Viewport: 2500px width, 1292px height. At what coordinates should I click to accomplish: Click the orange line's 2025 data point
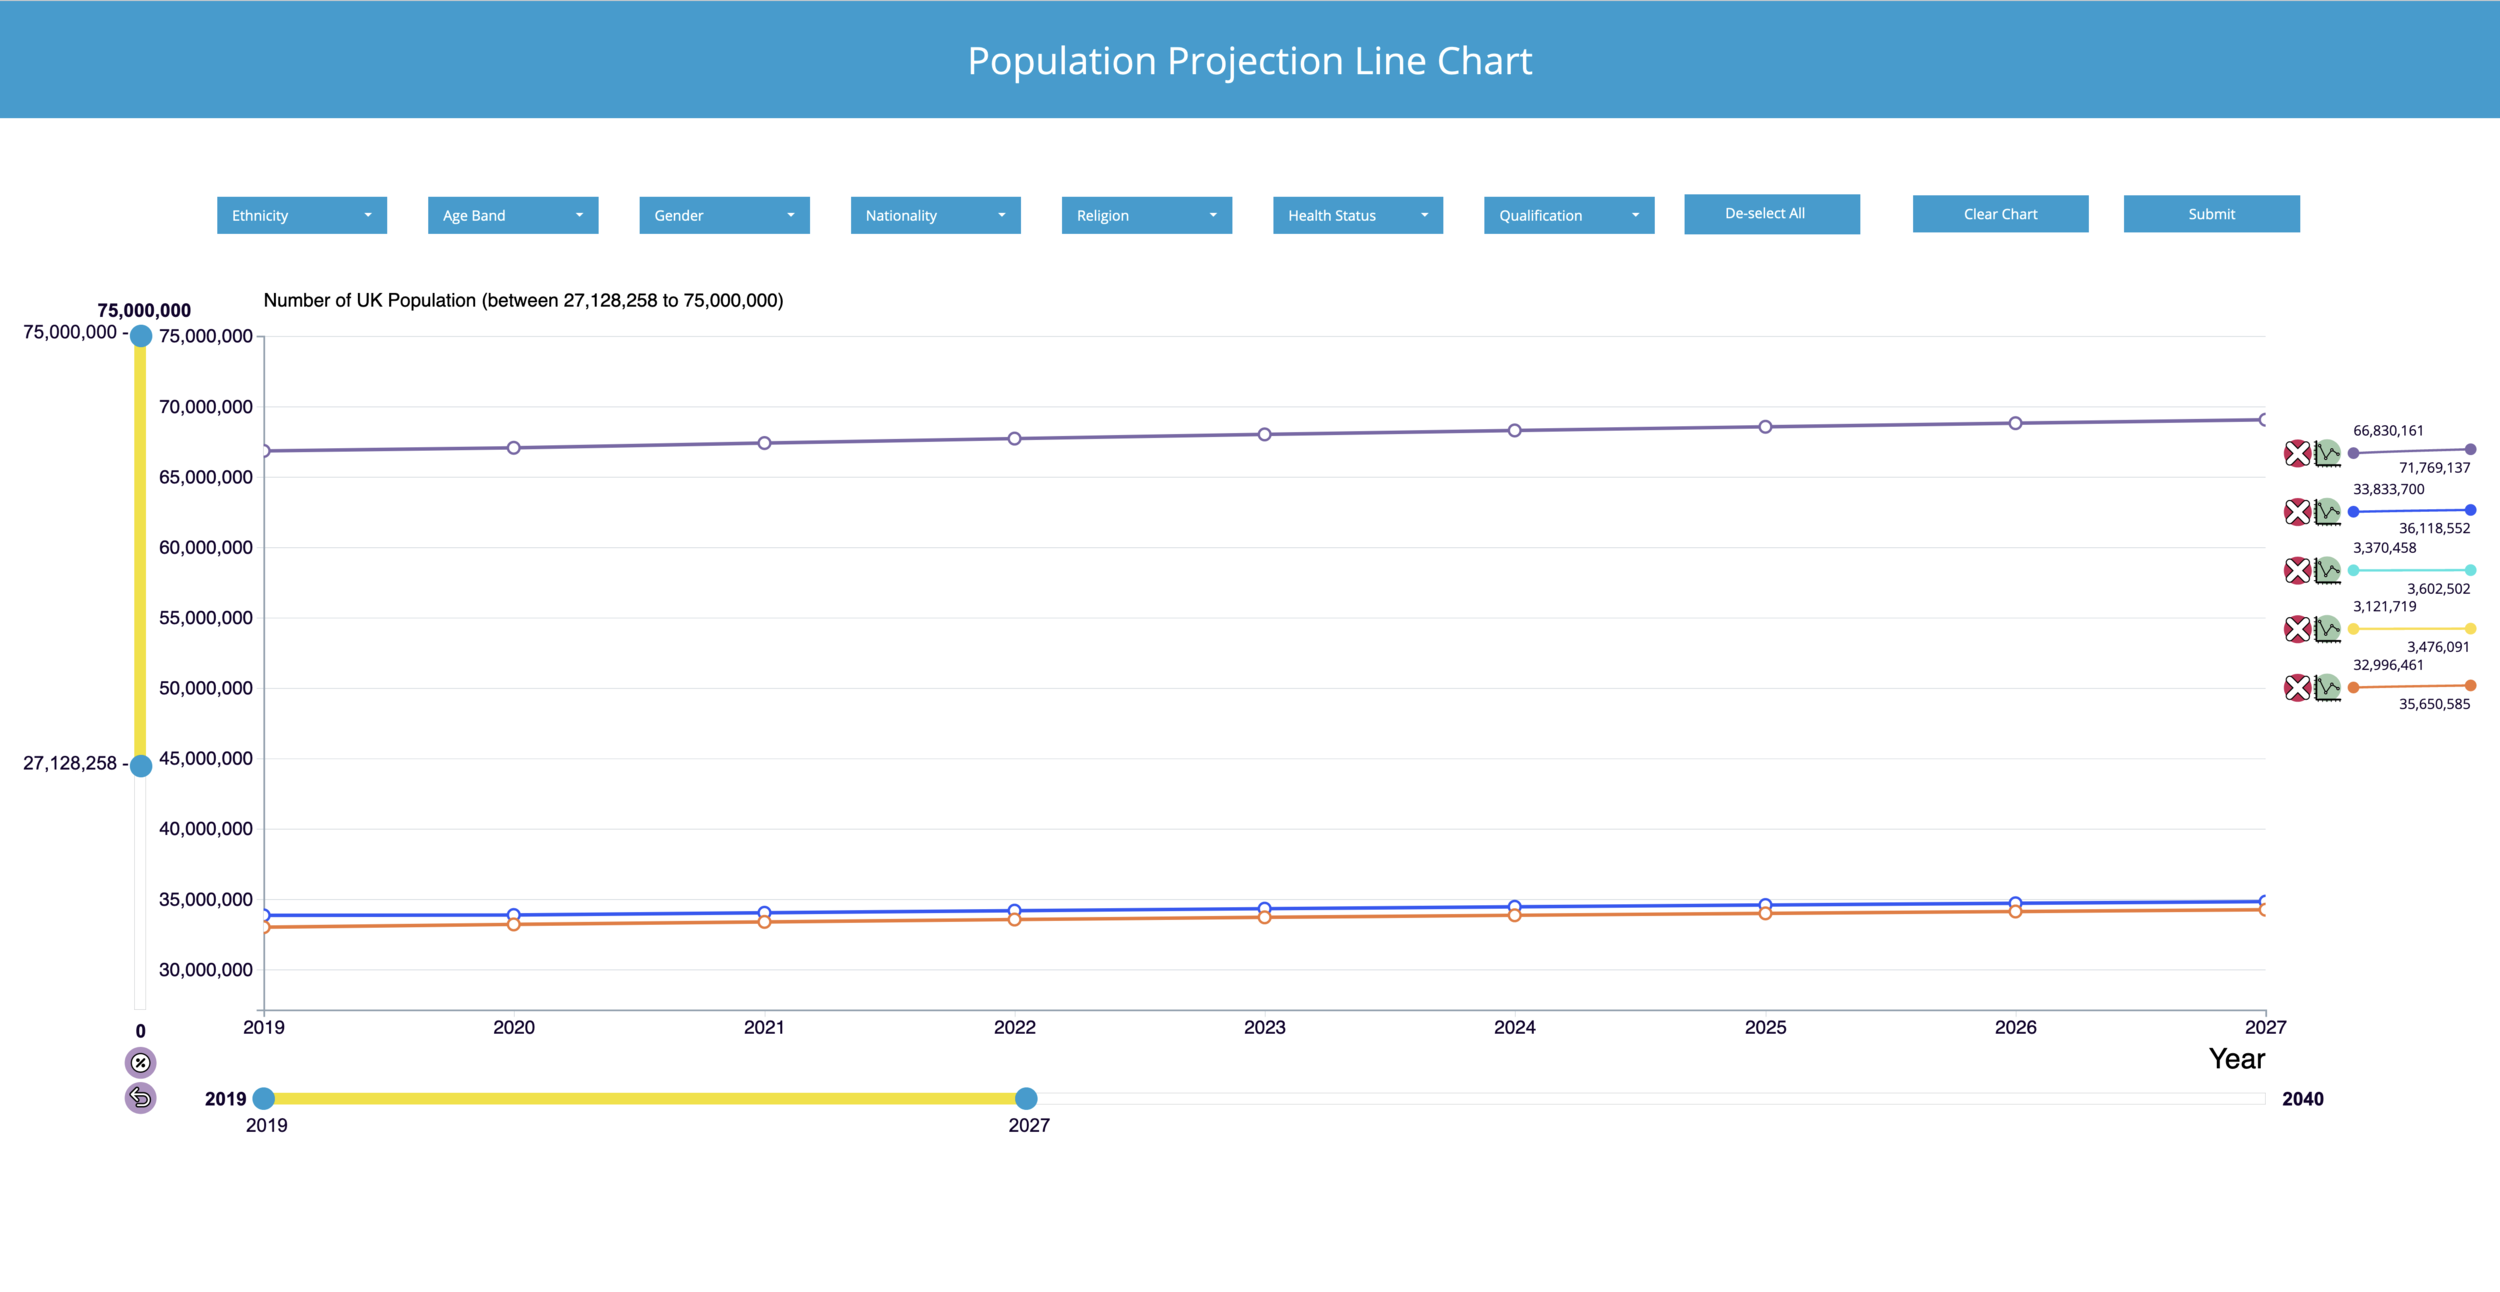click(x=1766, y=913)
